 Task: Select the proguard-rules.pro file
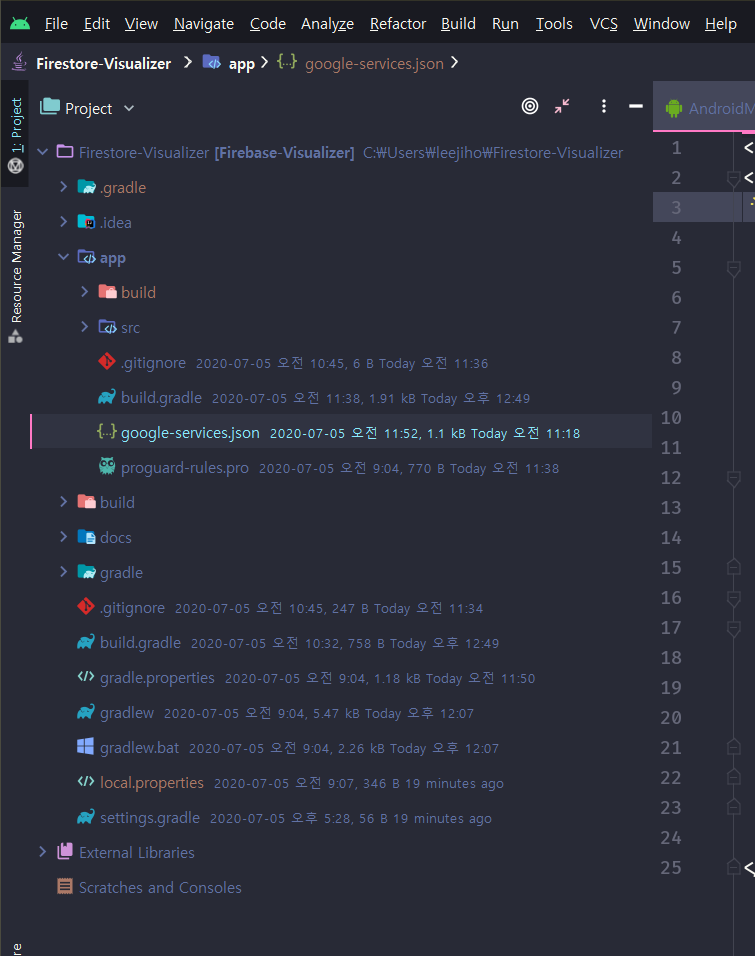pos(184,468)
